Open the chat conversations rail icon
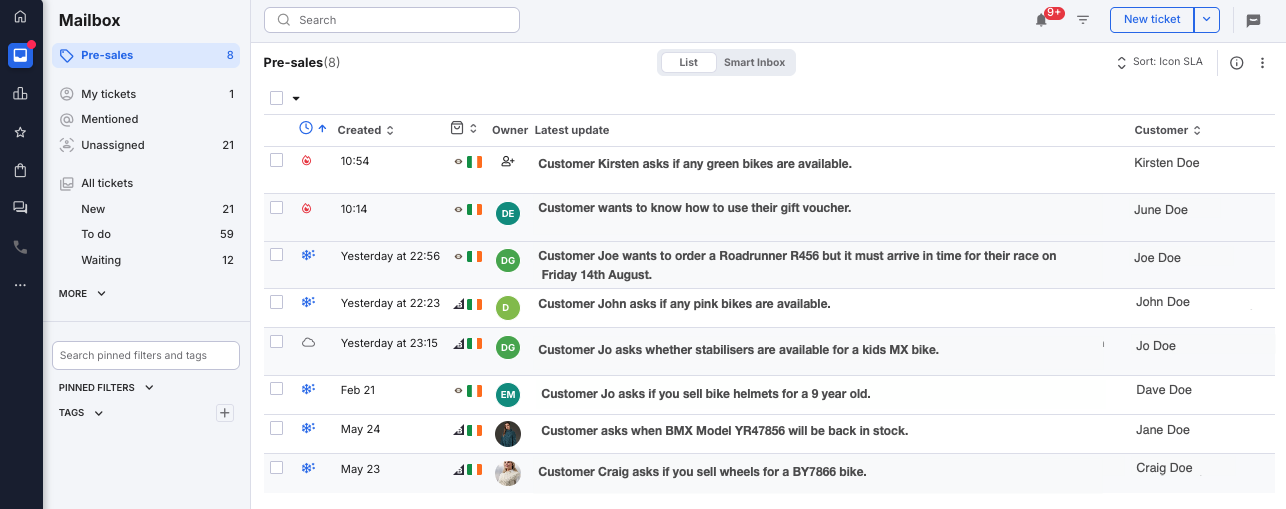Screen dimensions: 1286x509 [20, 208]
